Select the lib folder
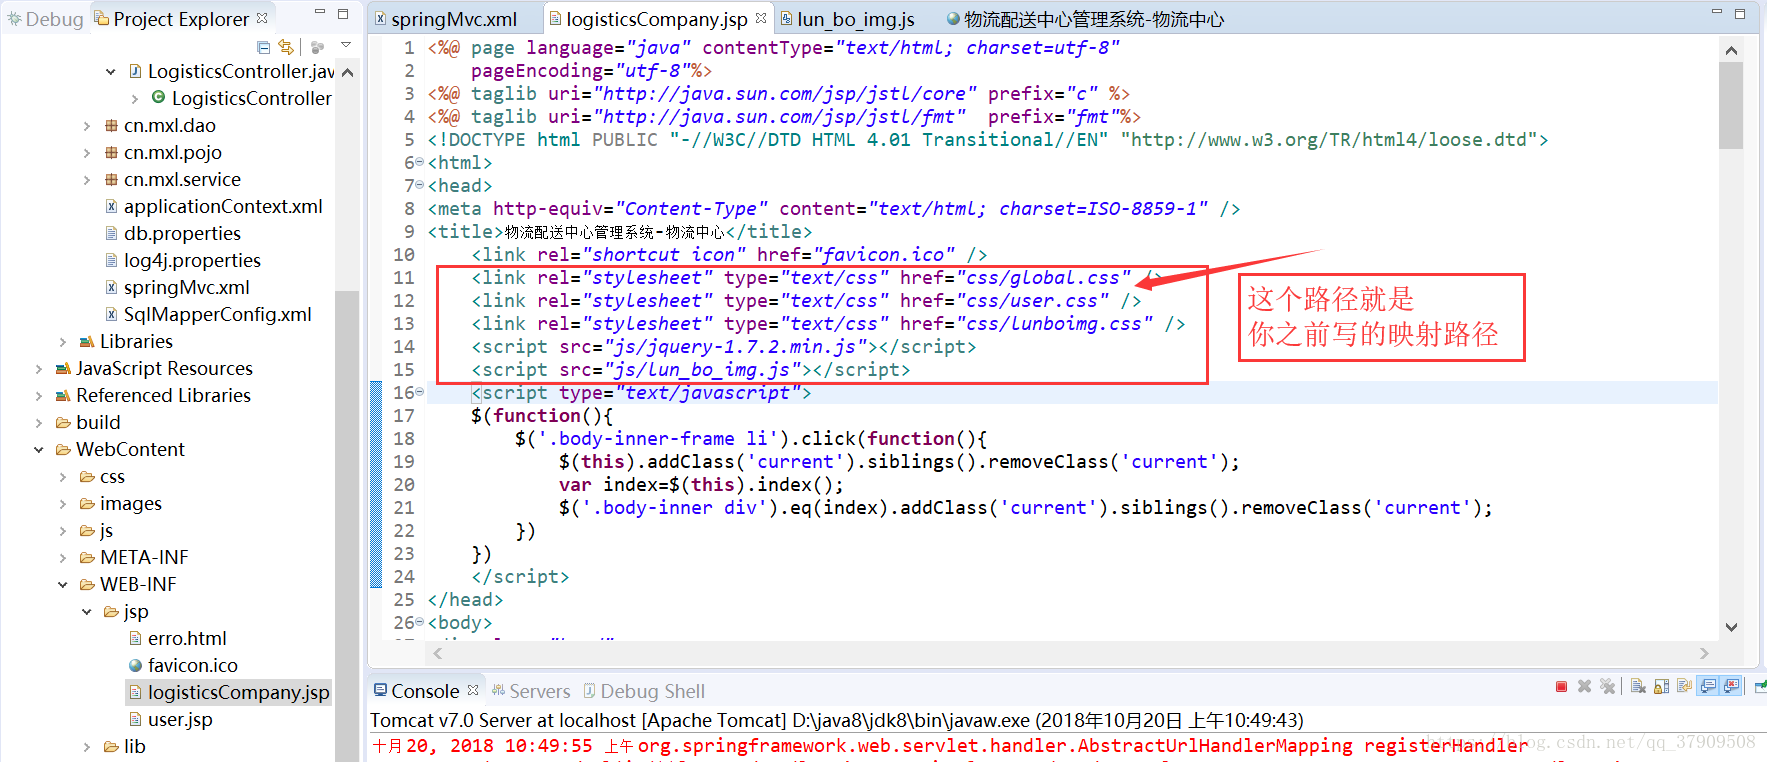 [125, 746]
